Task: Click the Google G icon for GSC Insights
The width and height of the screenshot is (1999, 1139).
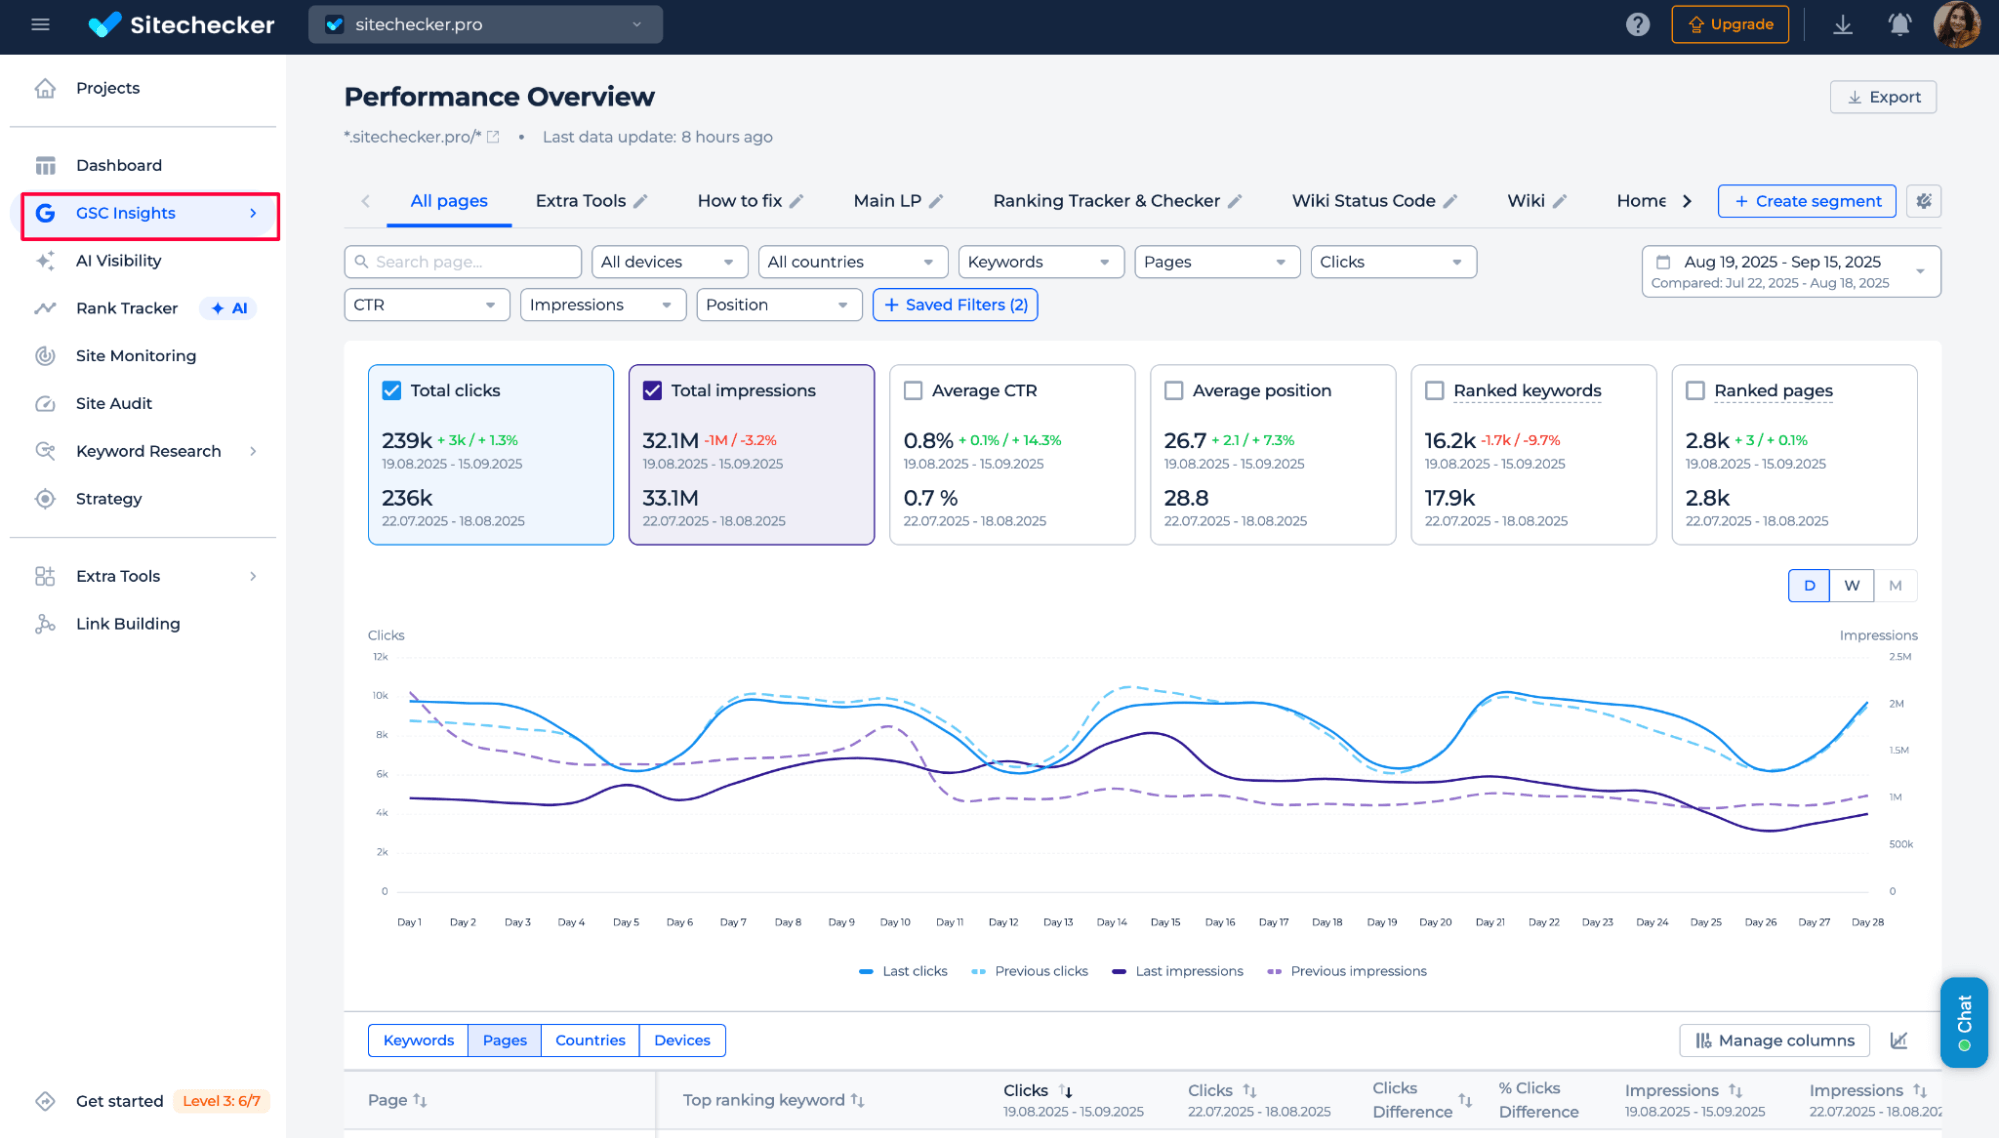Action: tap(45, 213)
